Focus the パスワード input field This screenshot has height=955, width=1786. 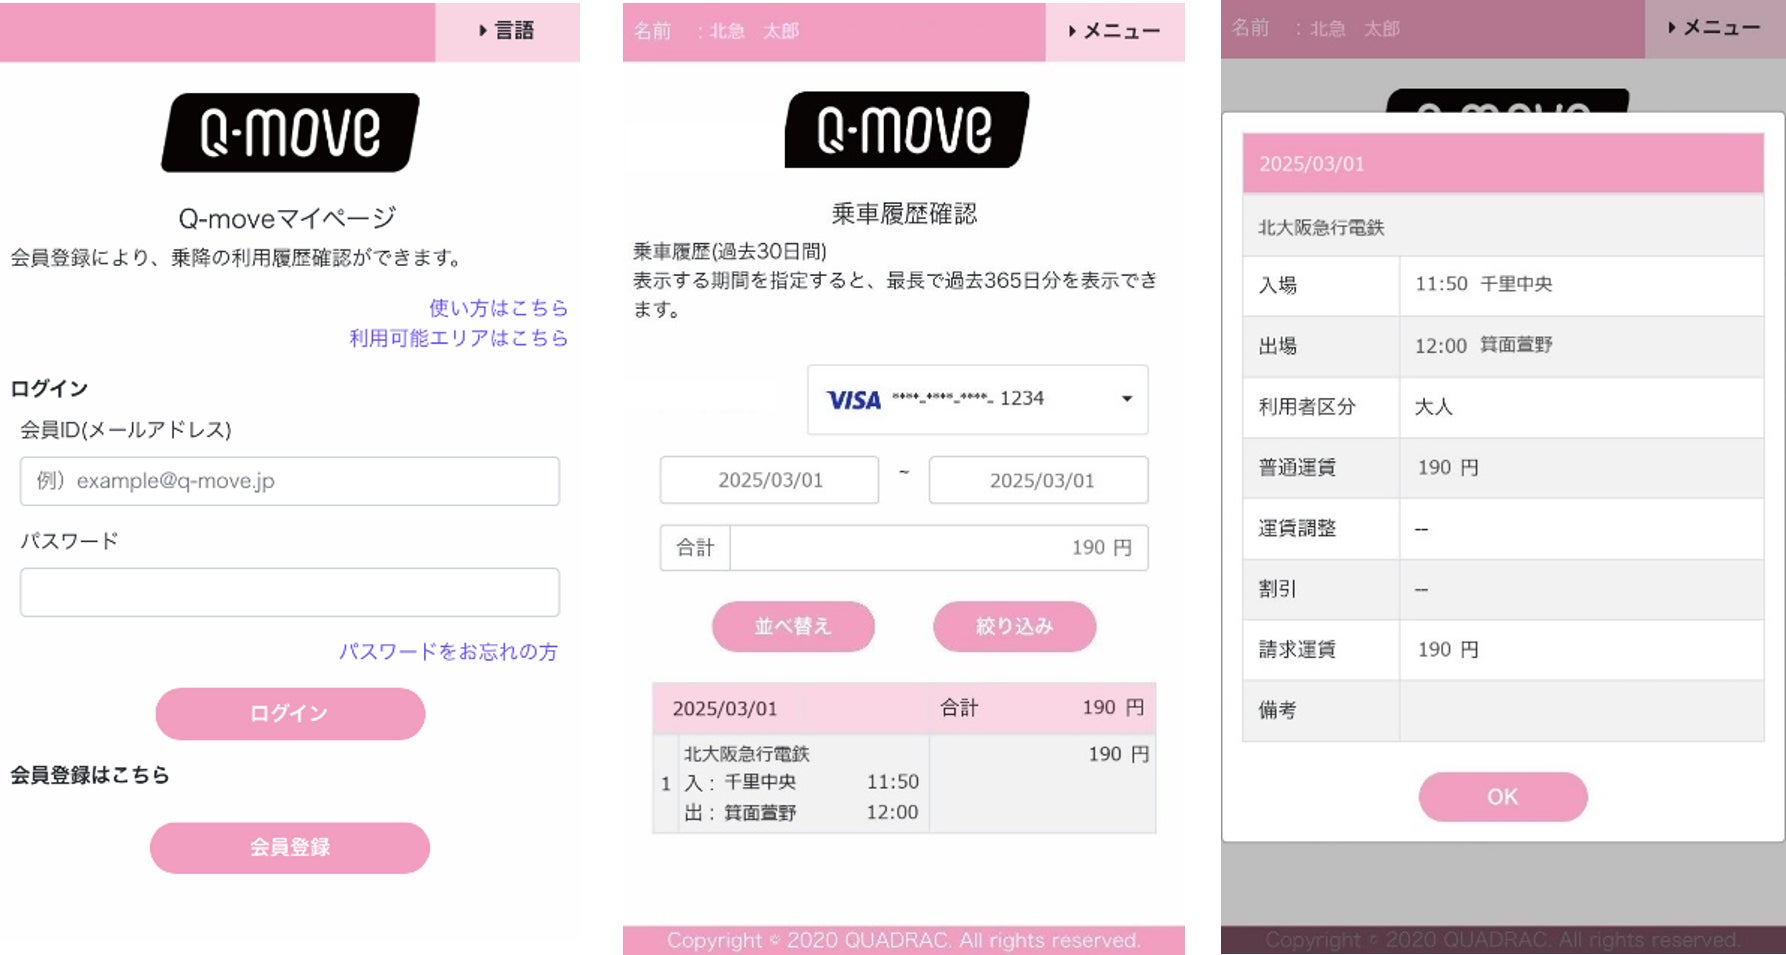click(x=290, y=592)
